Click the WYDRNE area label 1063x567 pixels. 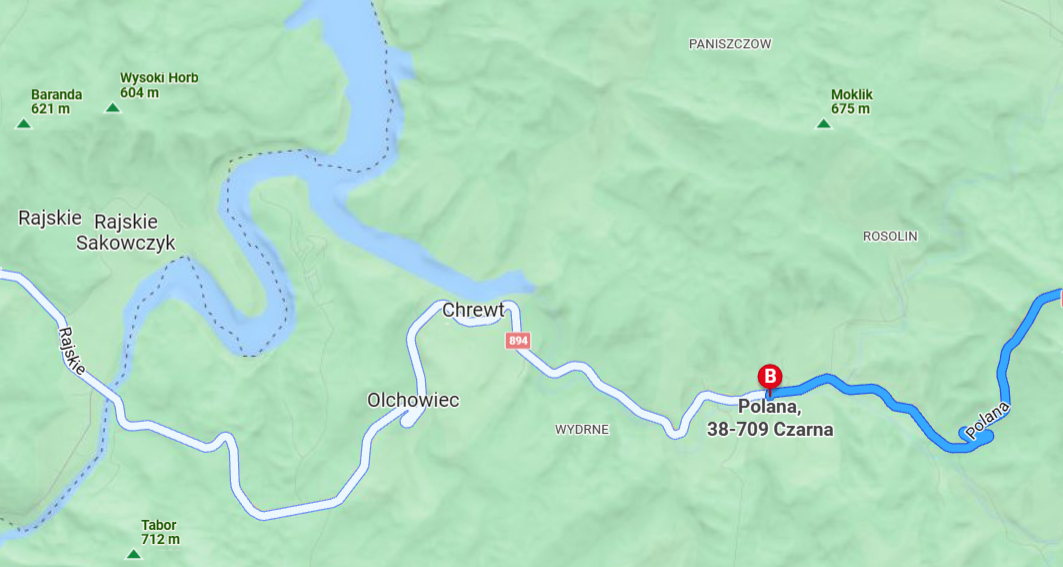[x=582, y=429]
